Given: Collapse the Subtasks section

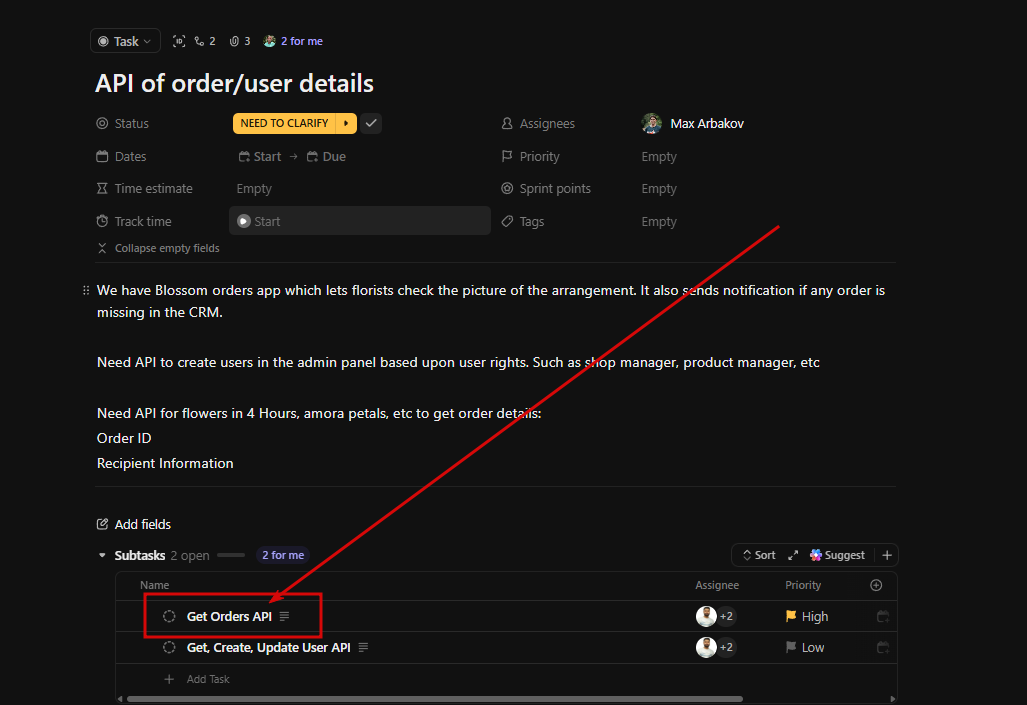Looking at the screenshot, I should tap(102, 556).
